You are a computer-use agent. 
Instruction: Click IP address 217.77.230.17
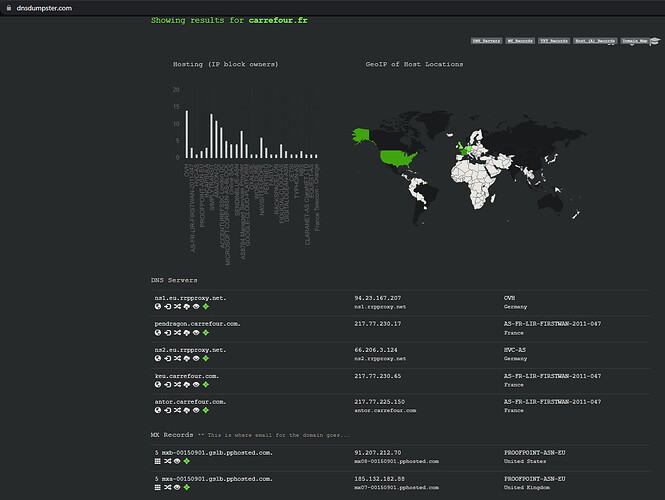[x=377, y=324]
